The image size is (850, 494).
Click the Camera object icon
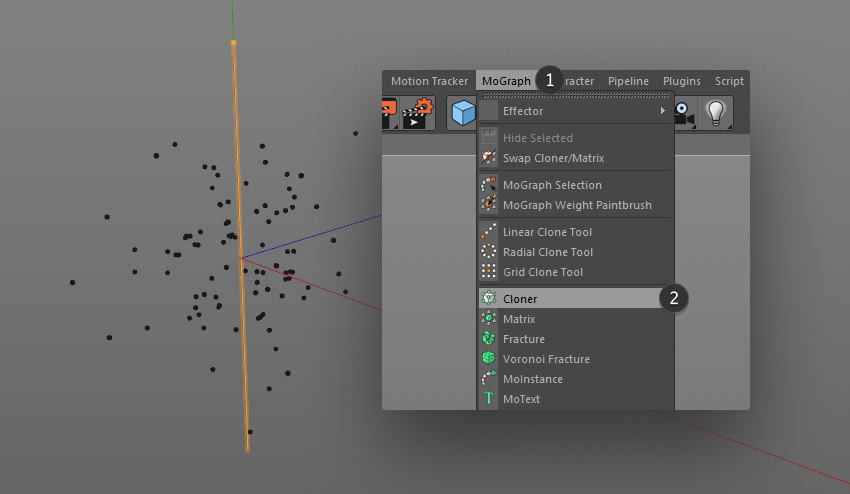click(684, 114)
